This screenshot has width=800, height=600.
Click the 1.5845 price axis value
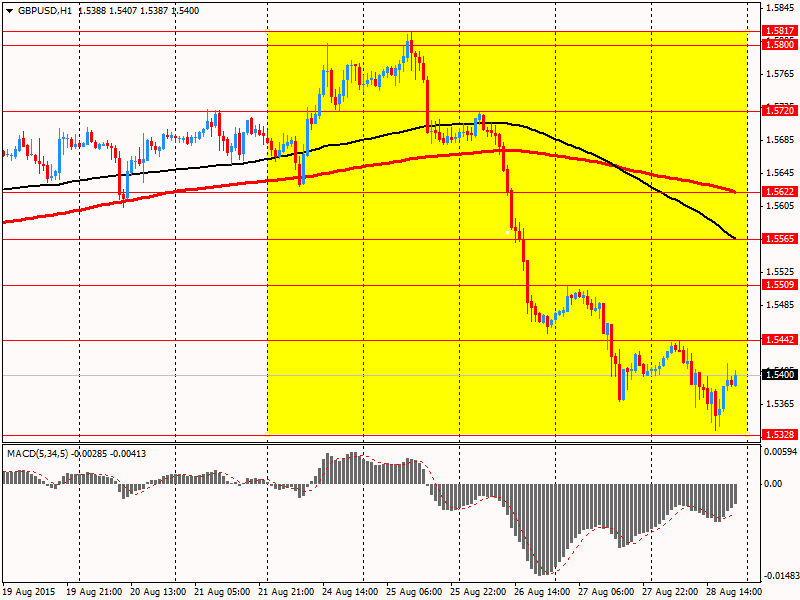click(x=781, y=8)
